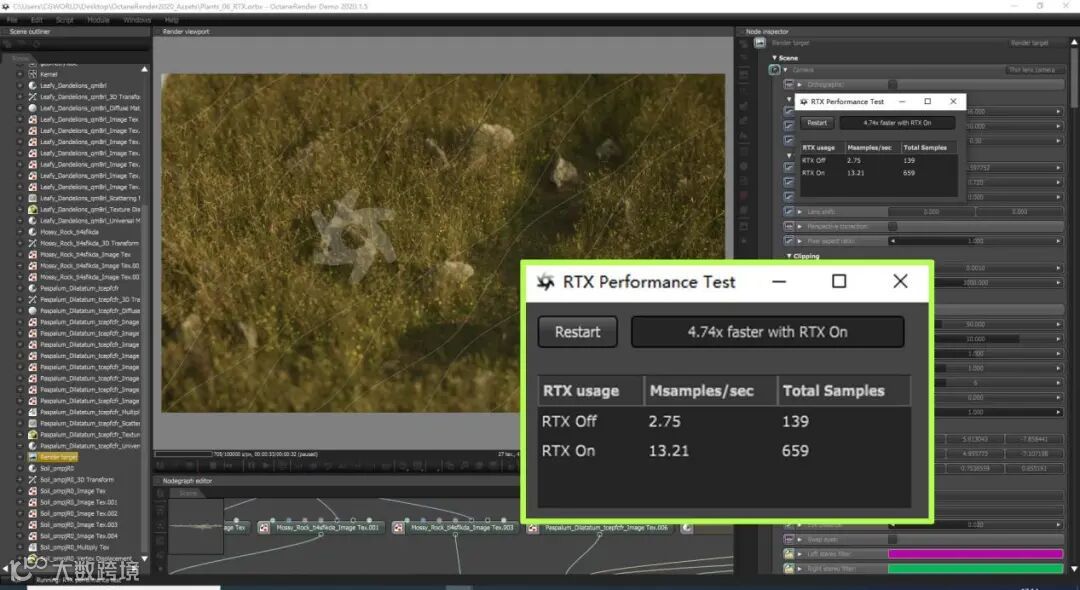Expand Mossy_Rock_b4sfkda row in the outliner

click(20, 232)
